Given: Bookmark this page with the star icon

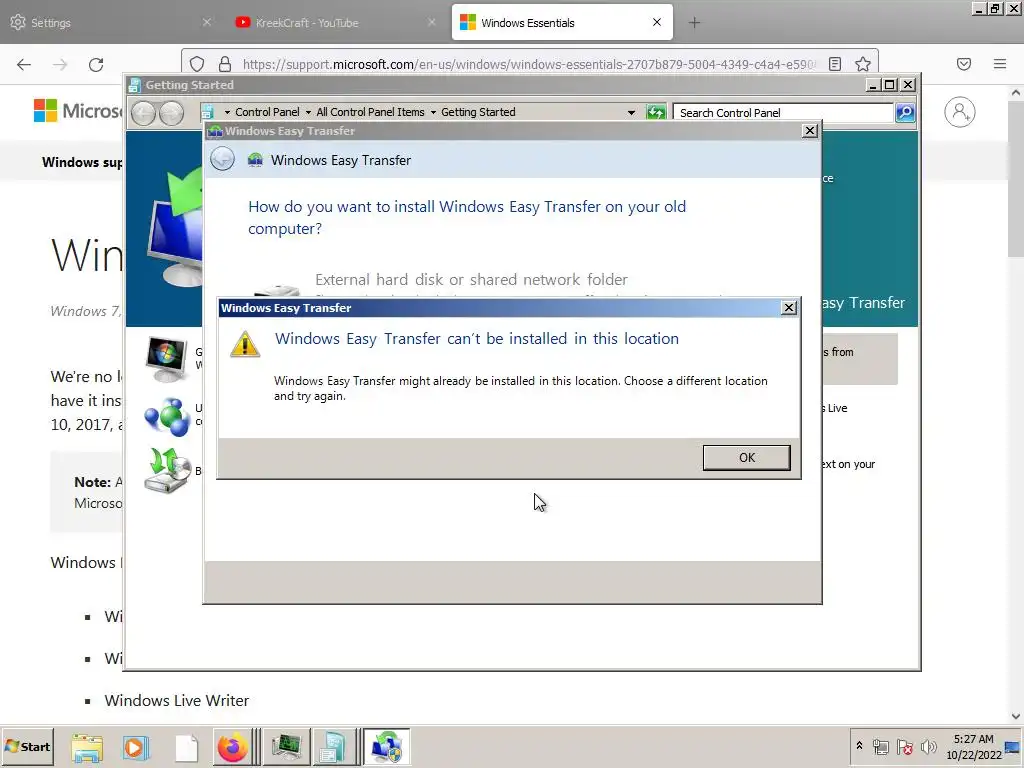Looking at the screenshot, I should pos(863,64).
